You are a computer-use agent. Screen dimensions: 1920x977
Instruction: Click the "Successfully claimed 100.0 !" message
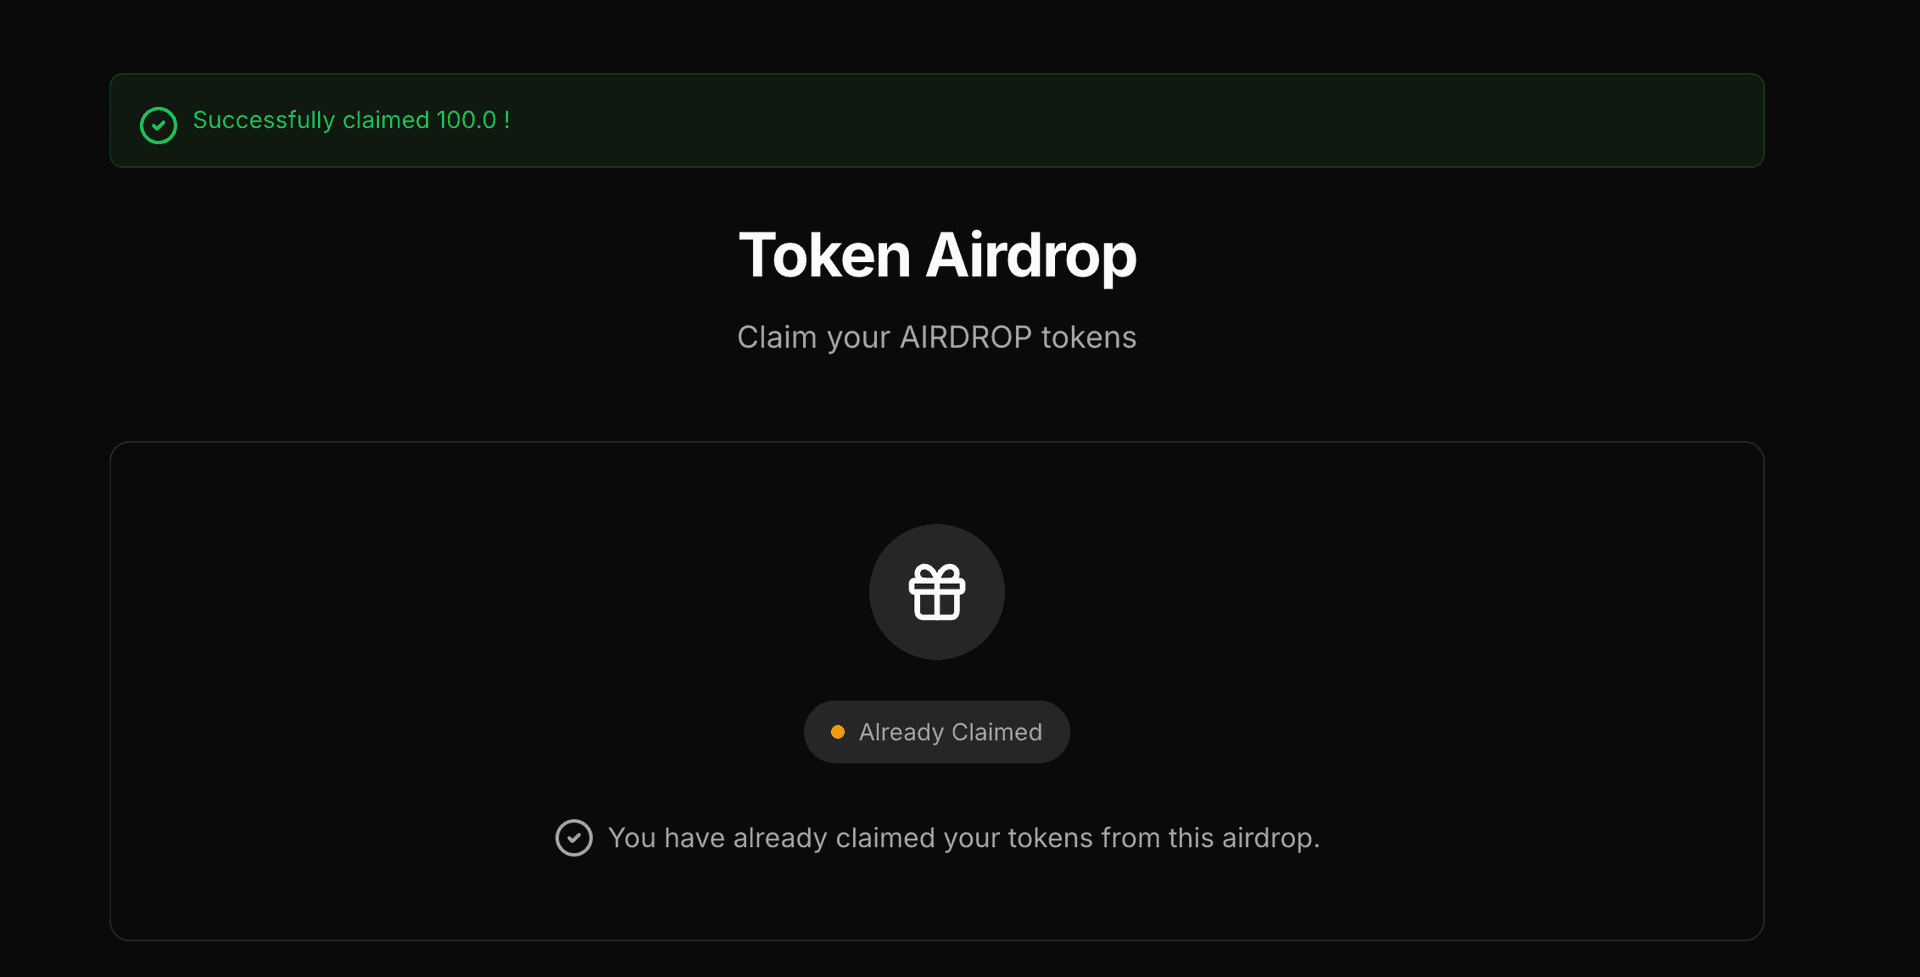point(351,120)
